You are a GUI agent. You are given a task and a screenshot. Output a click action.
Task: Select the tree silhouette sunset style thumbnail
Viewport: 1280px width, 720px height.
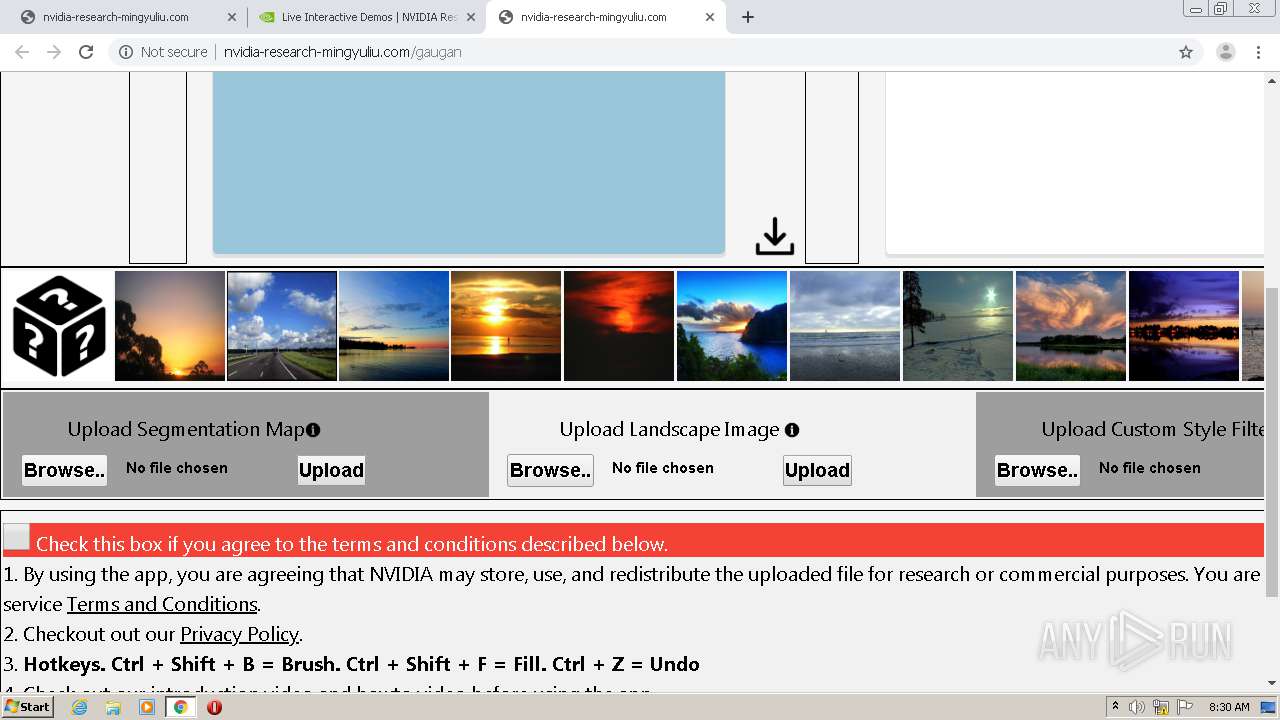(x=170, y=326)
